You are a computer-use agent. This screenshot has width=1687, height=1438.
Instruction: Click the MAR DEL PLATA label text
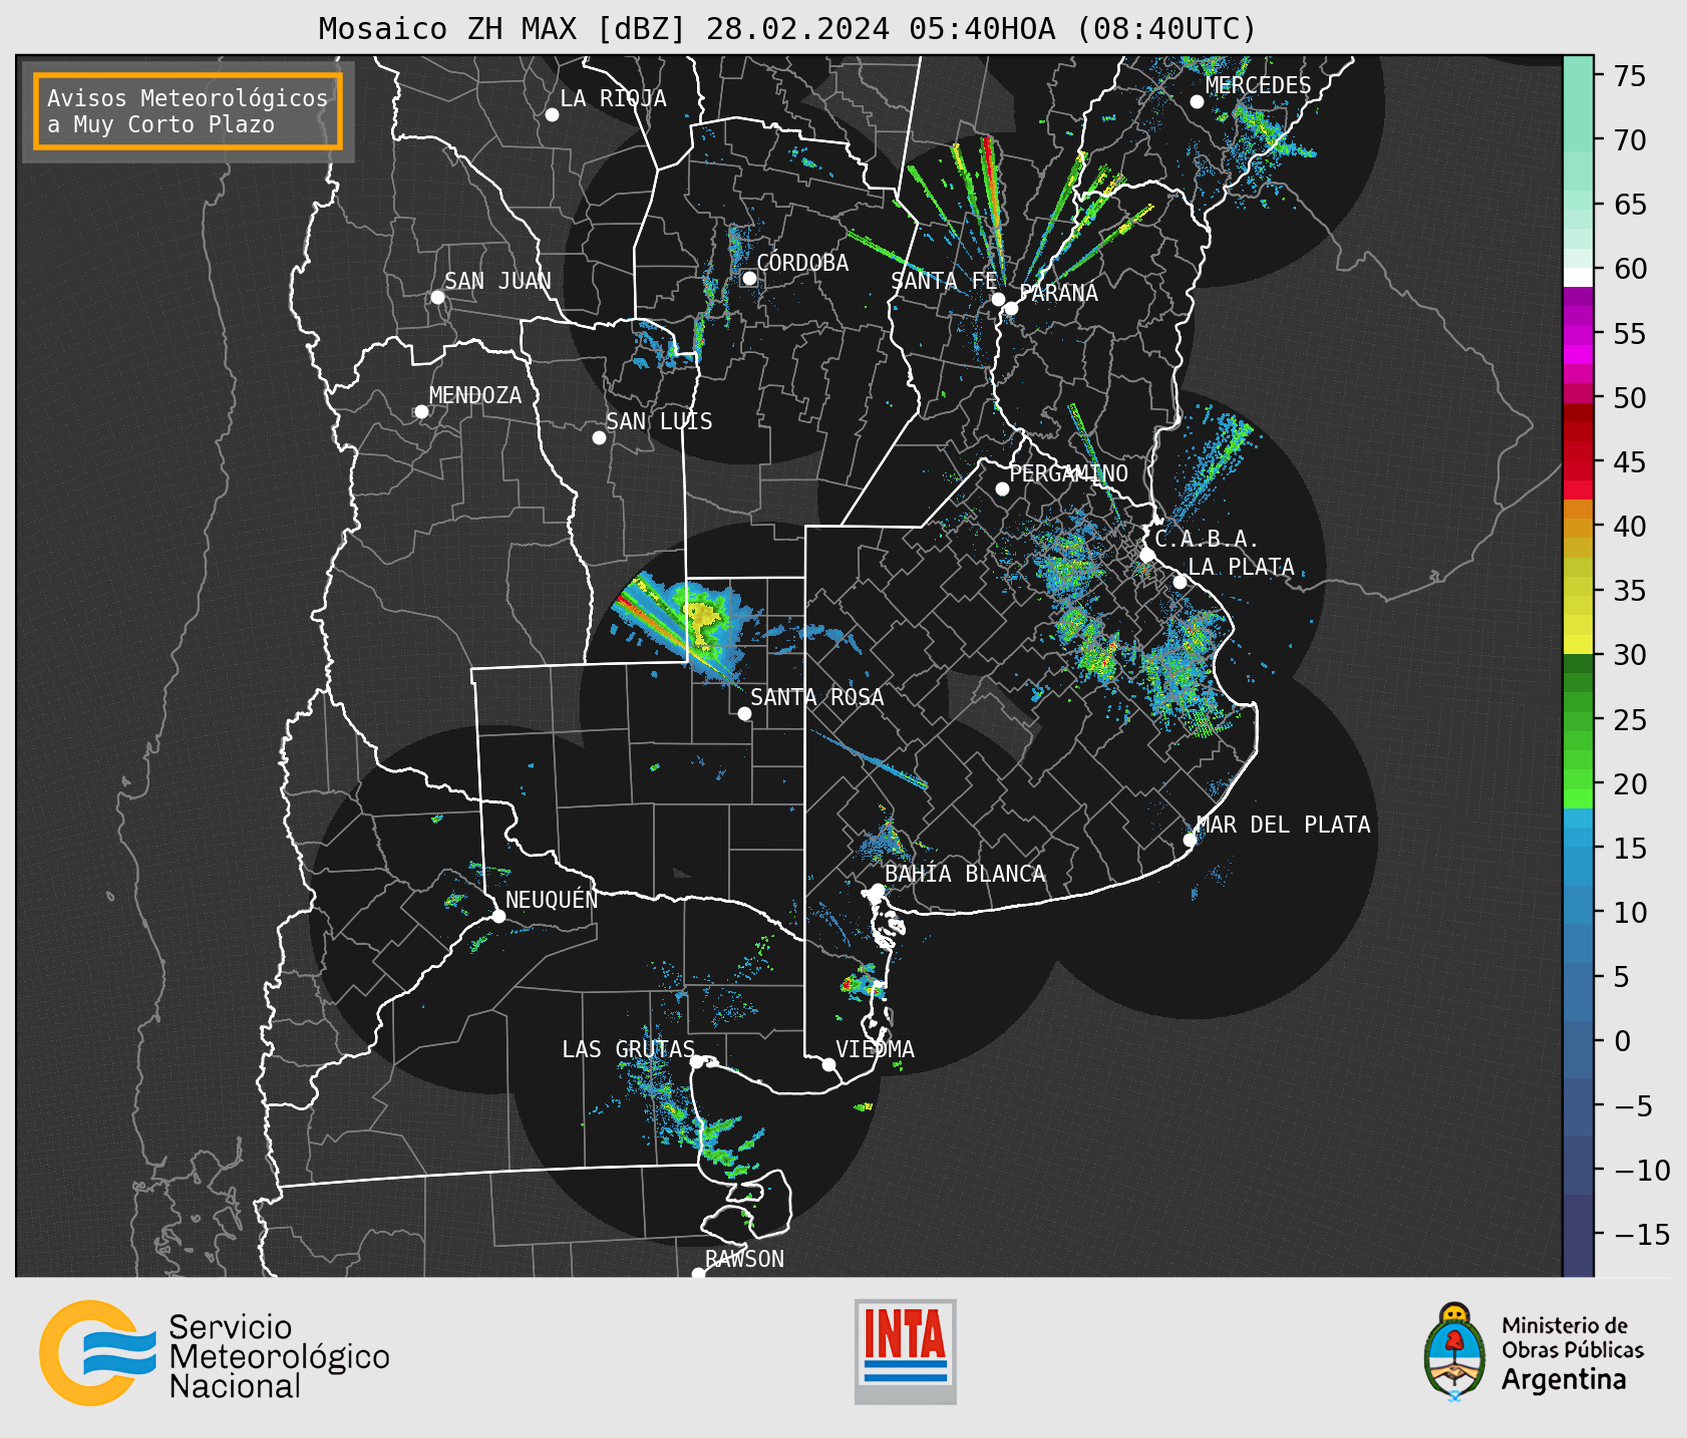click(1284, 824)
